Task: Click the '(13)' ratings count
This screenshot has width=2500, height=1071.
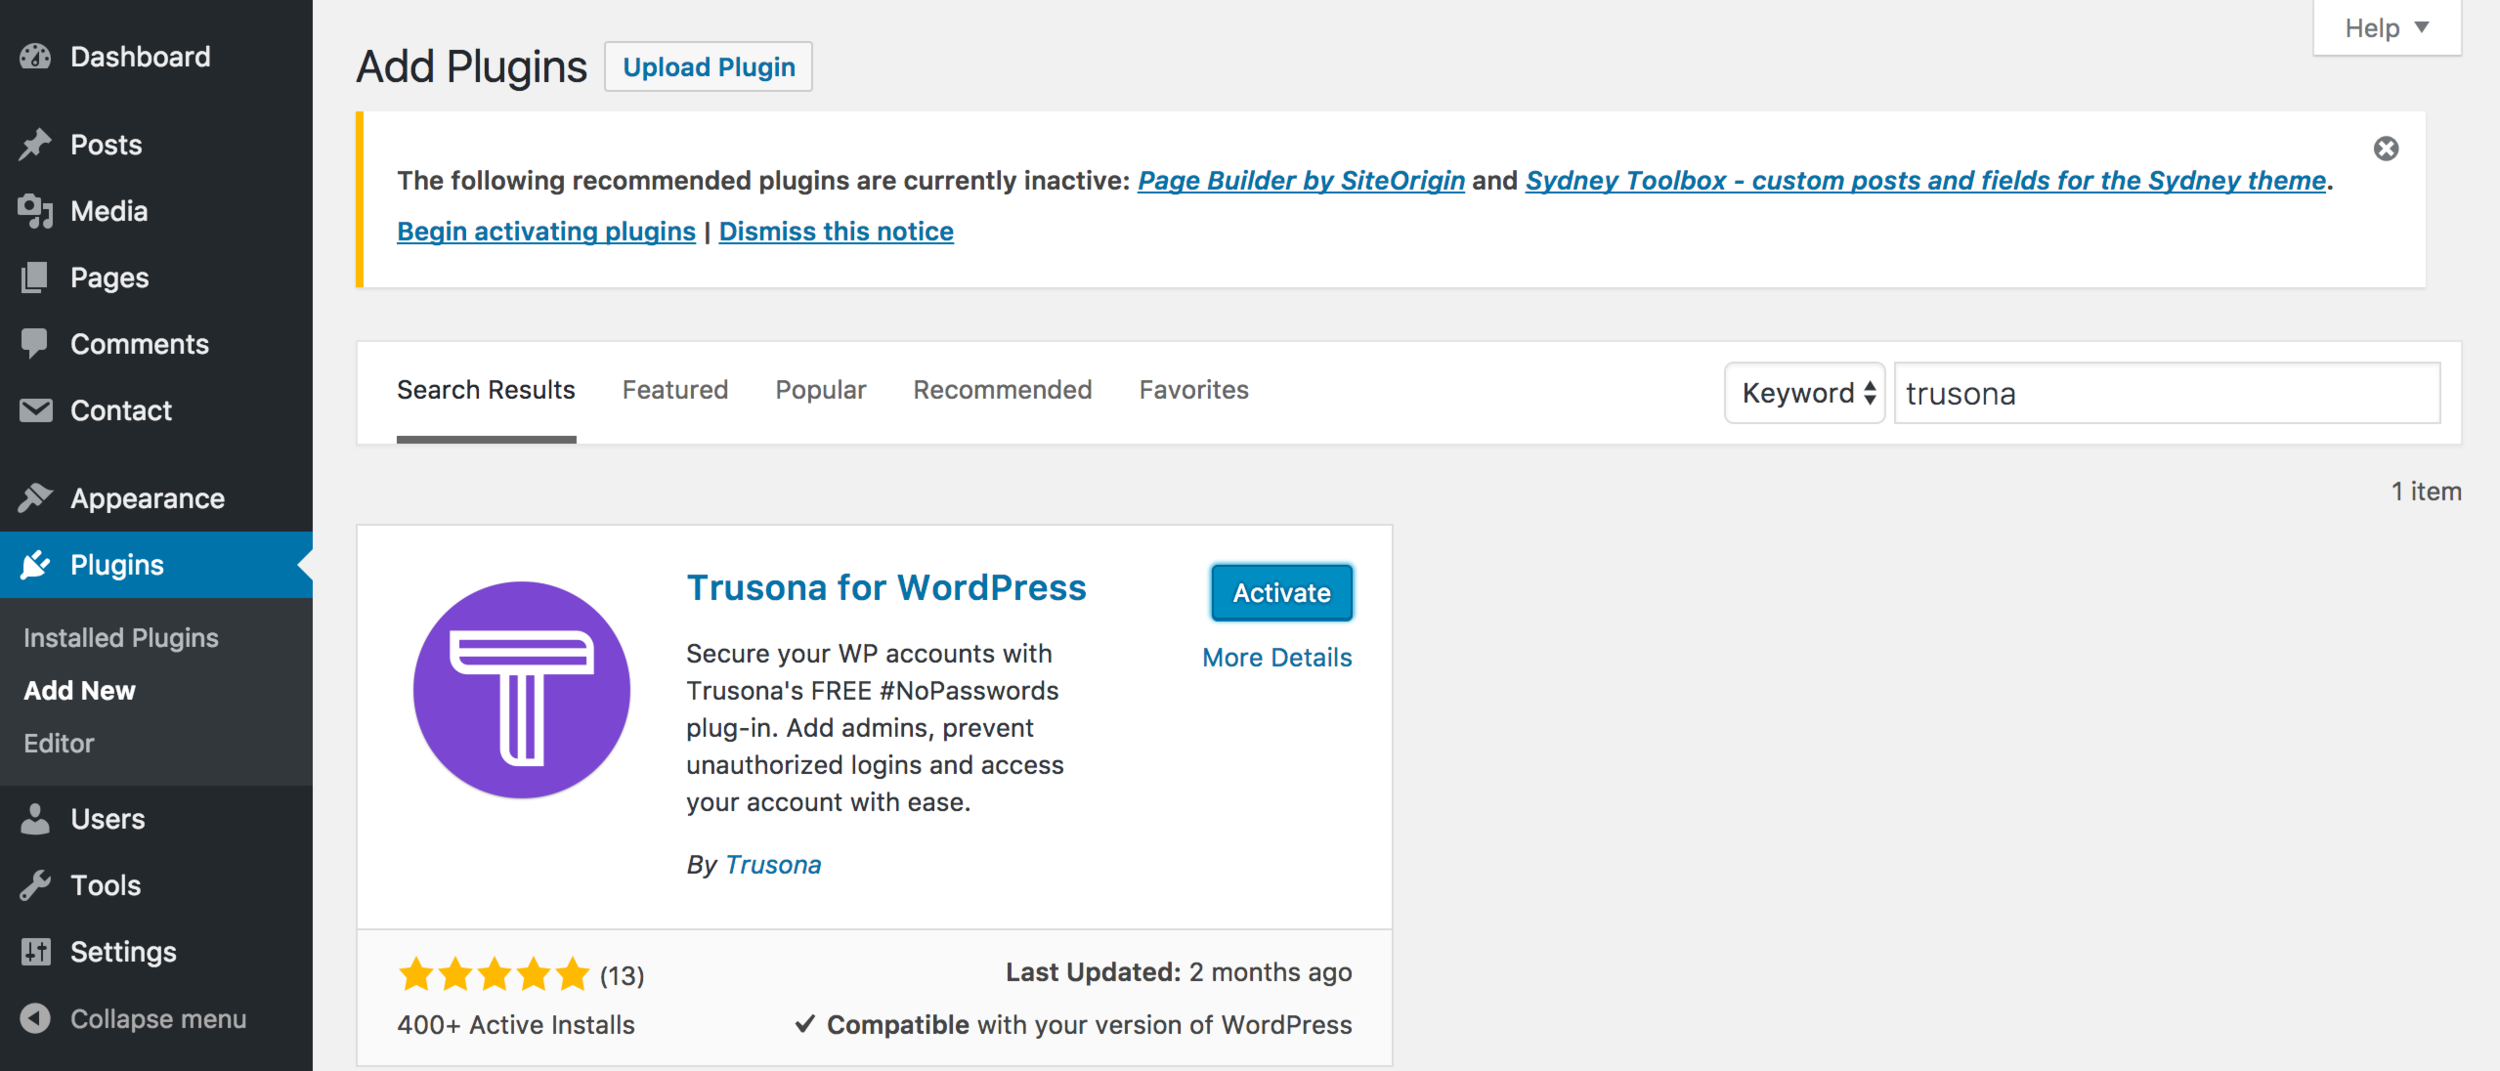Action: click(x=622, y=976)
